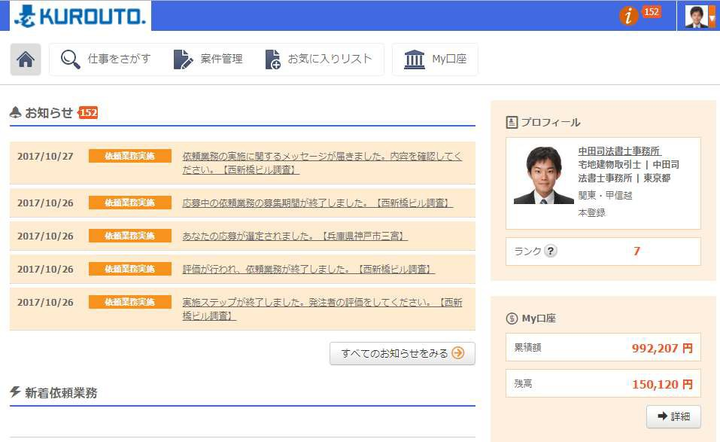
Task: Click the 詳細 button in My口座 panel
Action: [x=674, y=417]
